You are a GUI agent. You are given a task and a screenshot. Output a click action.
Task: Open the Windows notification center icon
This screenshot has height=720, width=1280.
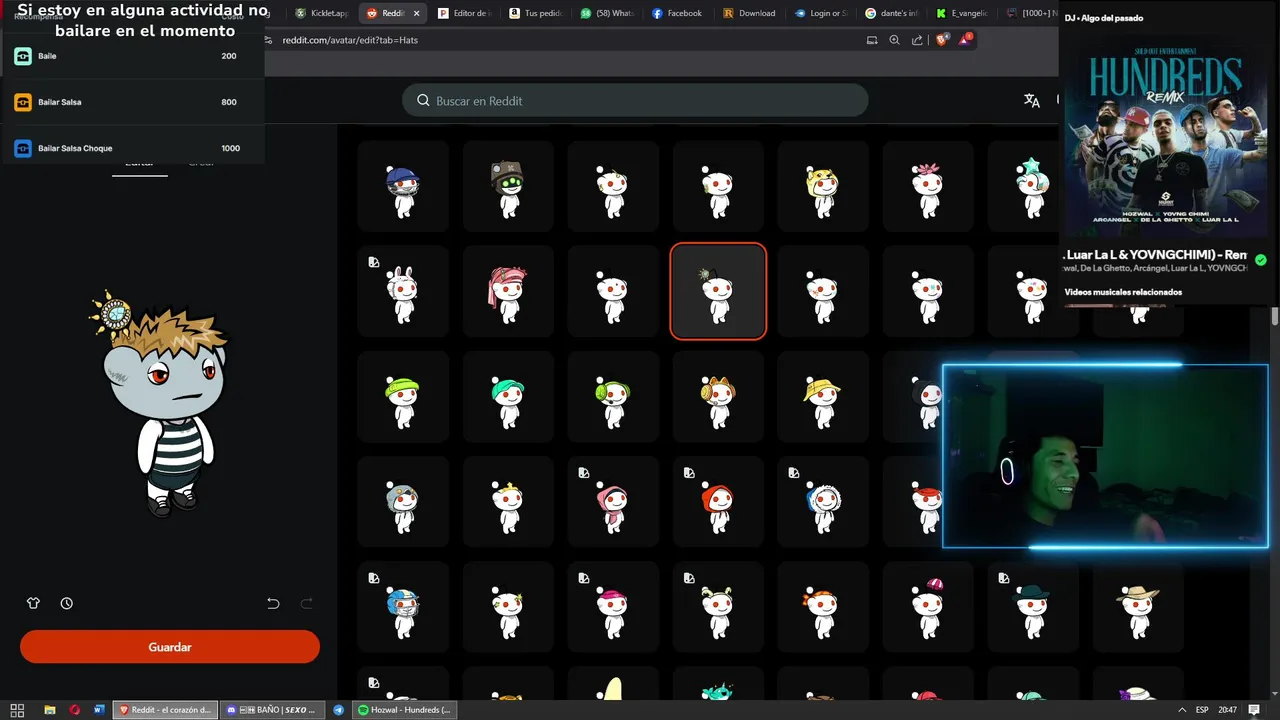pos(1254,710)
